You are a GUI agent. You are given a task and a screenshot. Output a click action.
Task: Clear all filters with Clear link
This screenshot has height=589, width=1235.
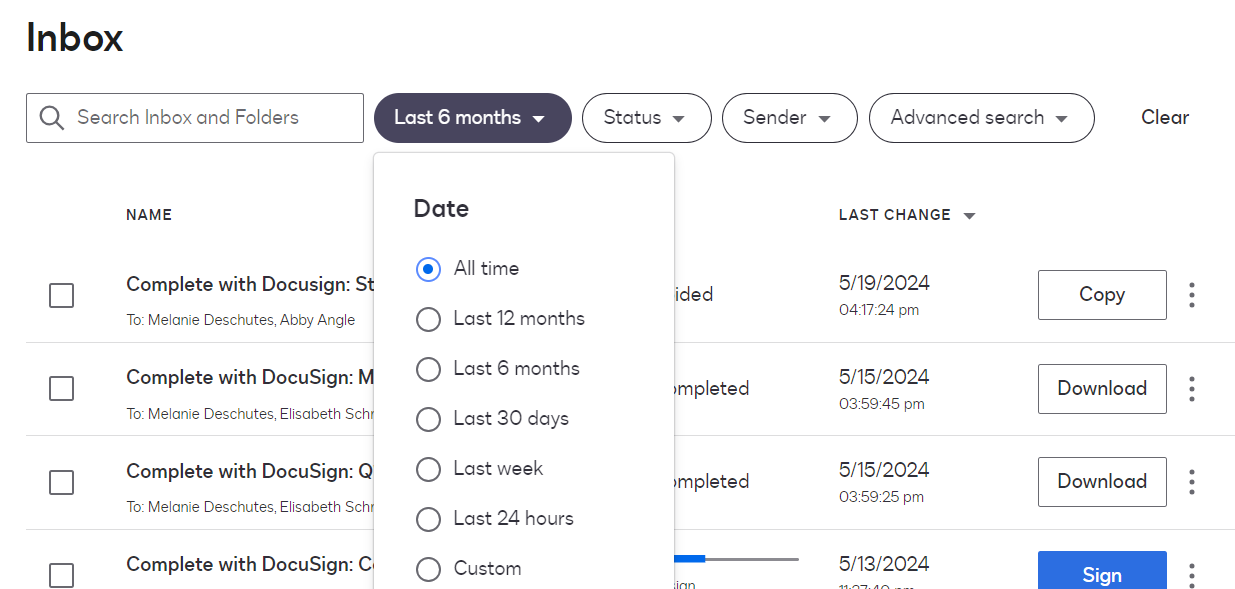pos(1165,118)
